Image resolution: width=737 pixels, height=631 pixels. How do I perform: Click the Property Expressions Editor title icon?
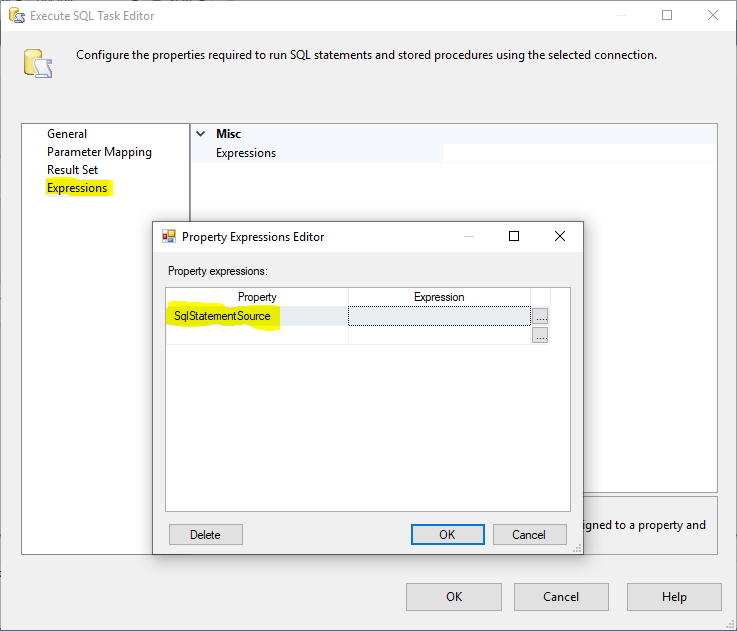pyautogui.click(x=169, y=237)
